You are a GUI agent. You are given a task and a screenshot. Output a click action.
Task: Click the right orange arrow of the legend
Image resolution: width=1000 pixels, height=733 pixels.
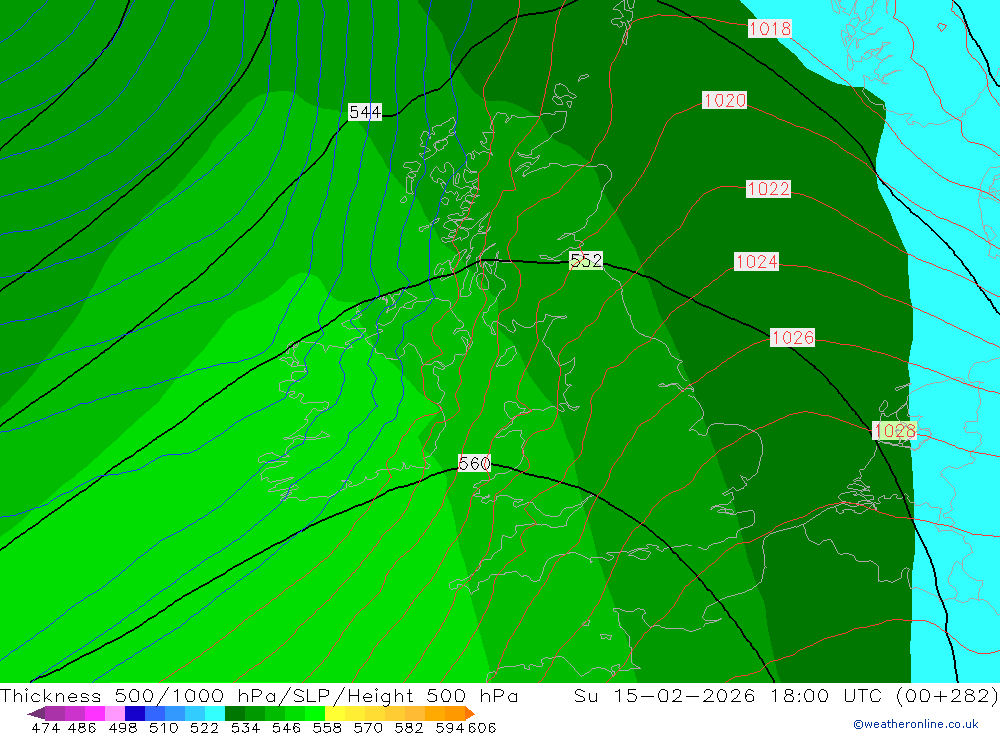(470, 713)
